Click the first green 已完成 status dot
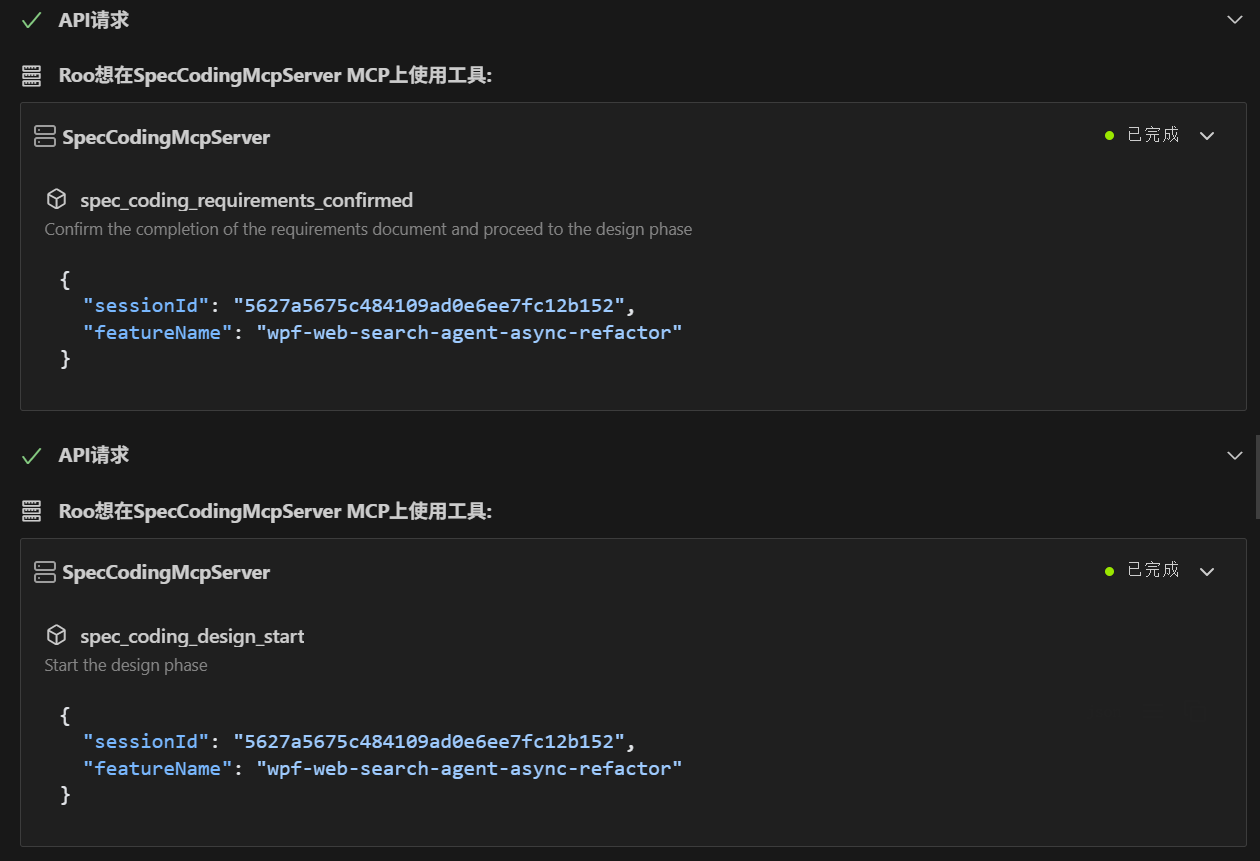 [x=1109, y=136]
